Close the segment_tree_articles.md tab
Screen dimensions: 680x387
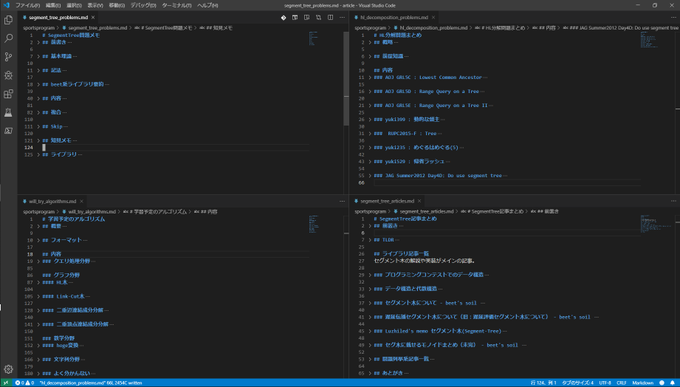coord(419,201)
